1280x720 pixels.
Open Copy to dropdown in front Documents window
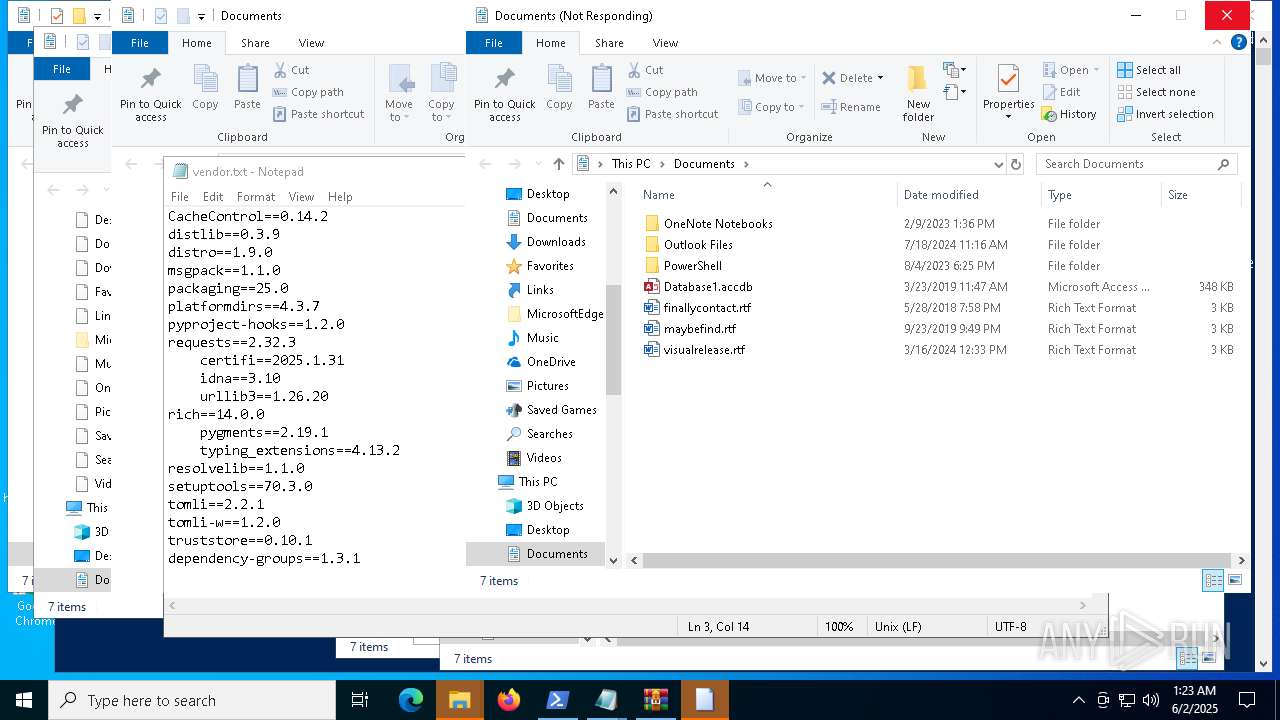[772, 107]
